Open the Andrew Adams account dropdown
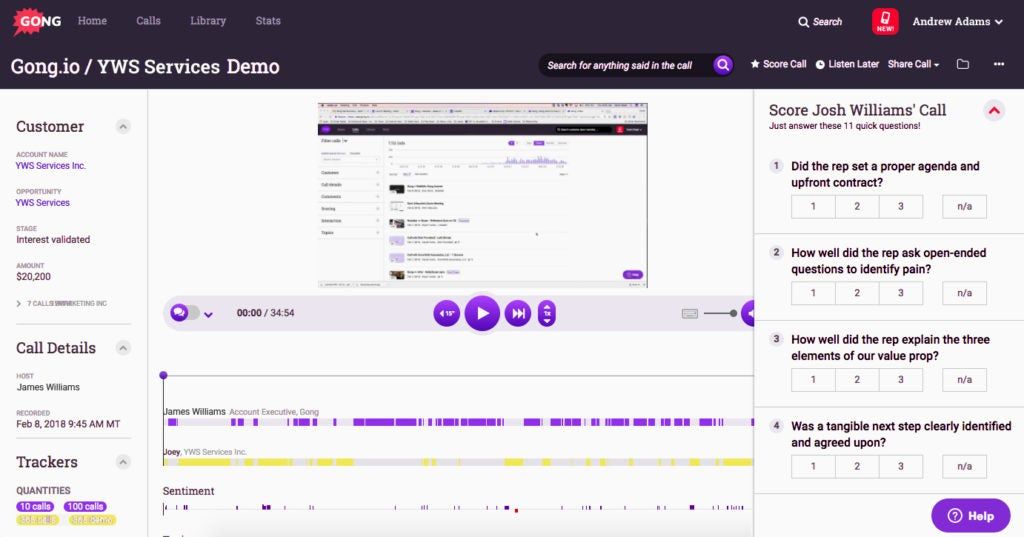The height and width of the screenshot is (537, 1024). pos(957,22)
